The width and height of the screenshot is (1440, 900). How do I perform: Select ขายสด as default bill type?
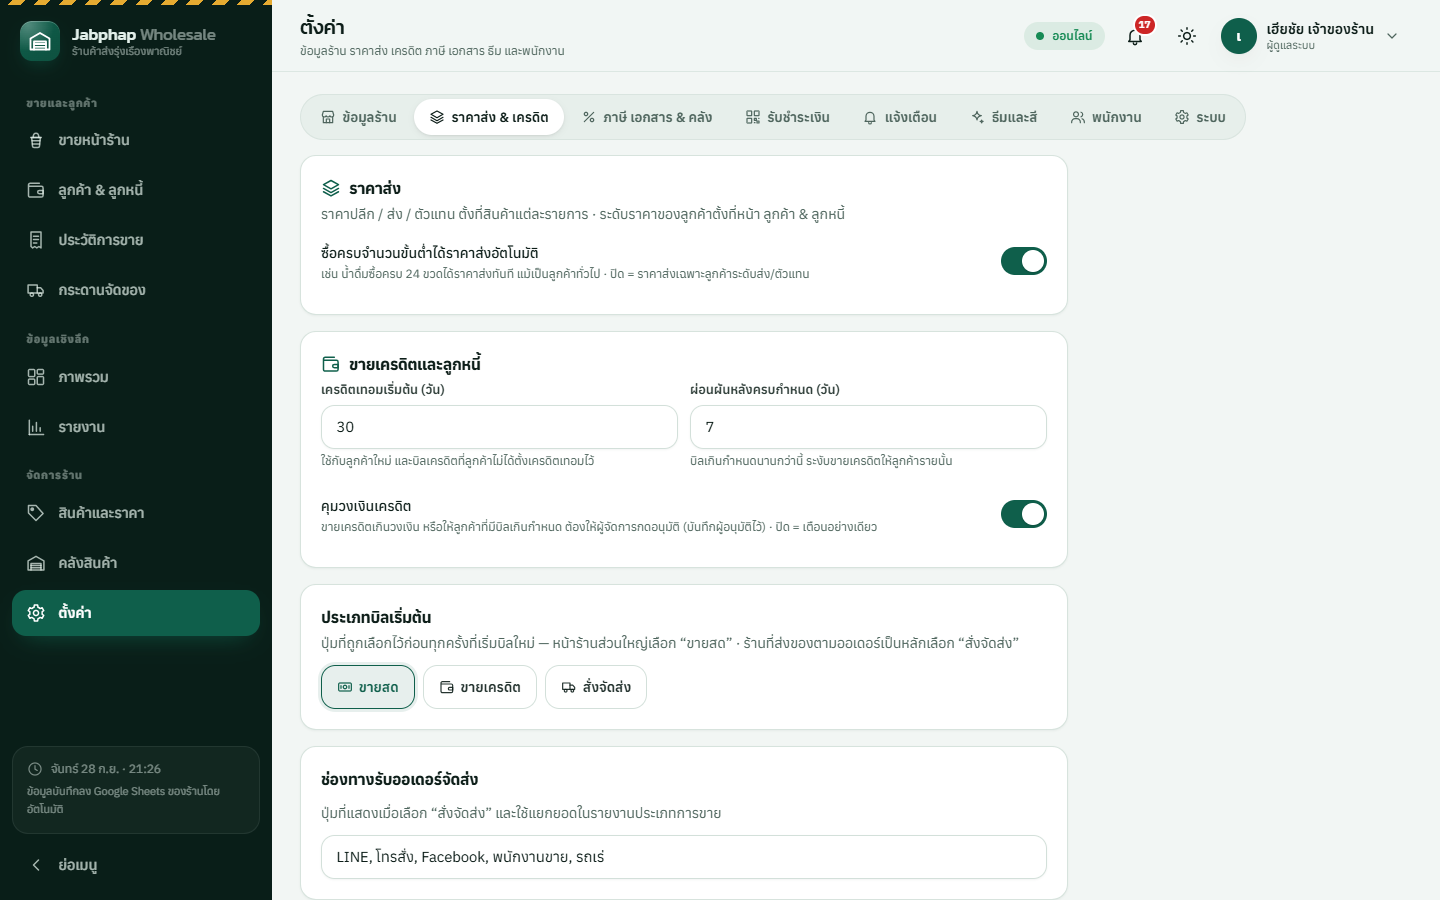(x=368, y=687)
